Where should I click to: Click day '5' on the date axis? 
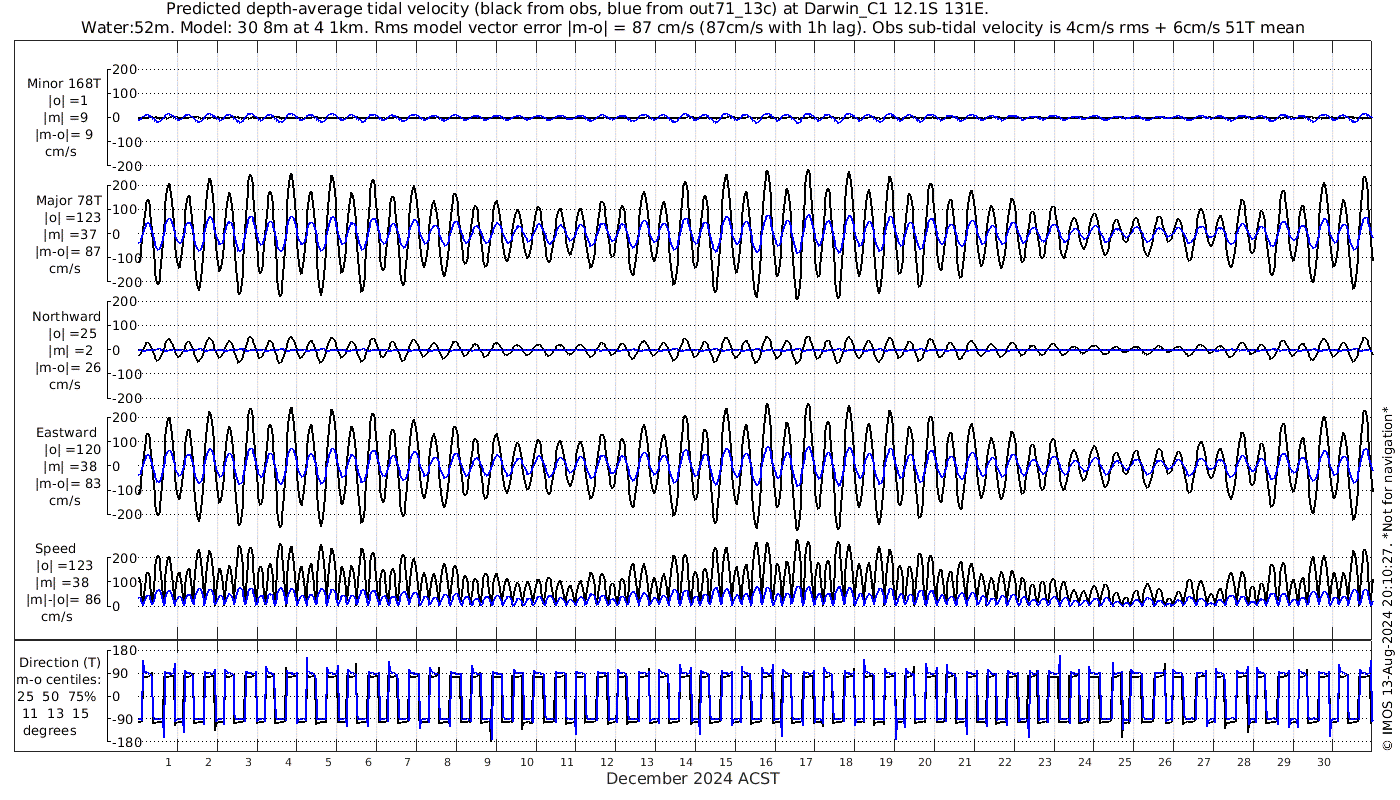pos(328,762)
